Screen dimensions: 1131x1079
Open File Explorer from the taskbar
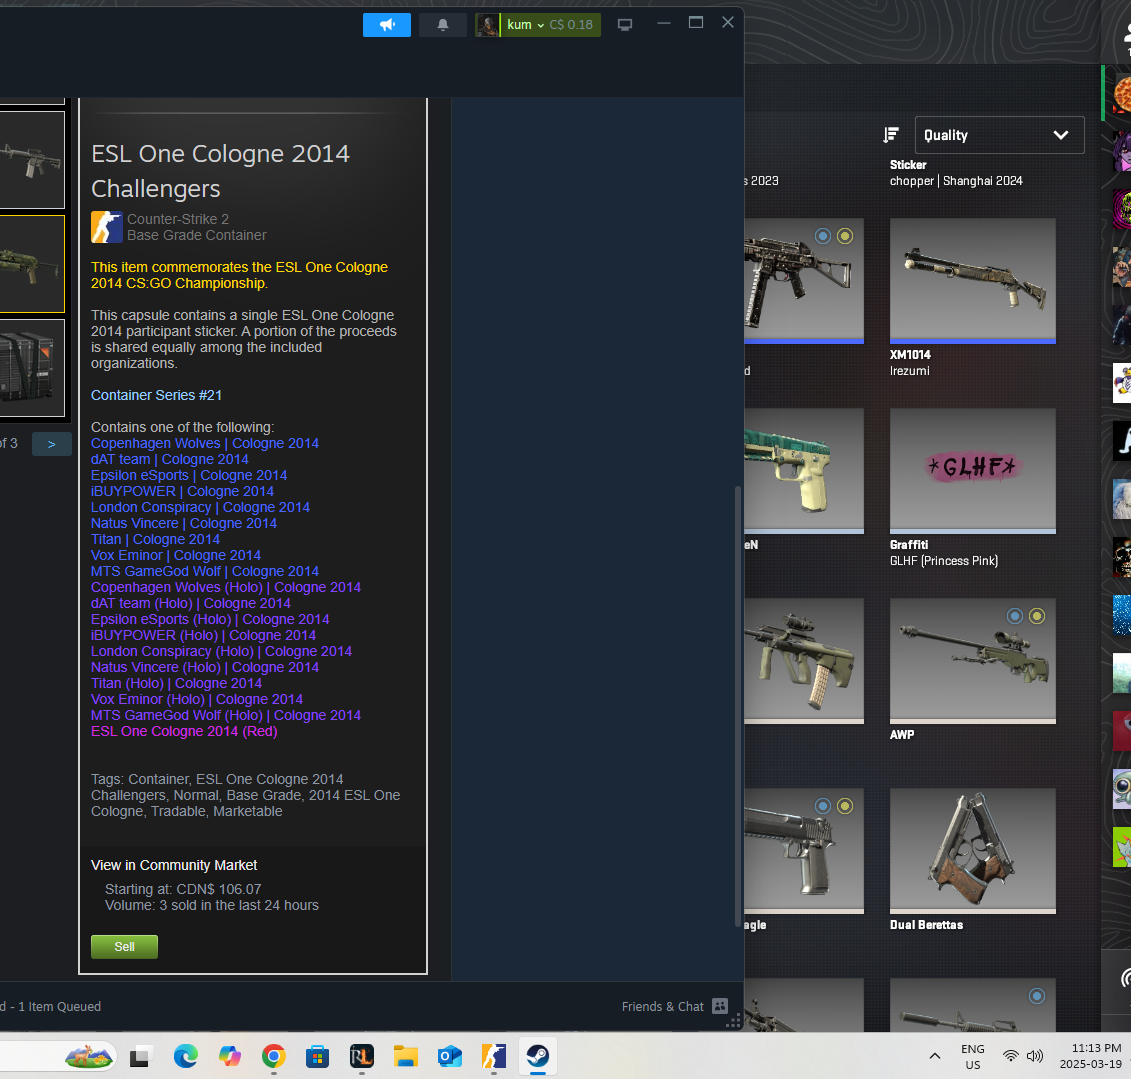tap(405, 1057)
